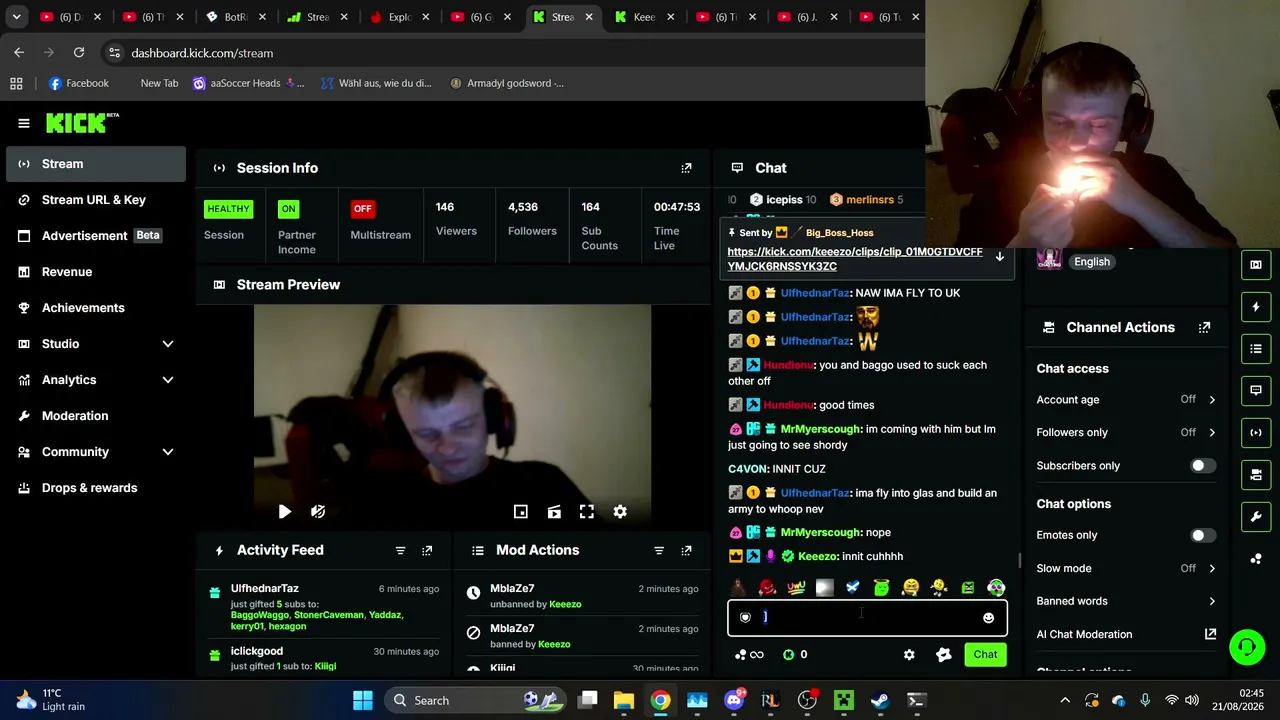Go to Moderation page
This screenshot has width=1280, height=720.
click(96, 416)
